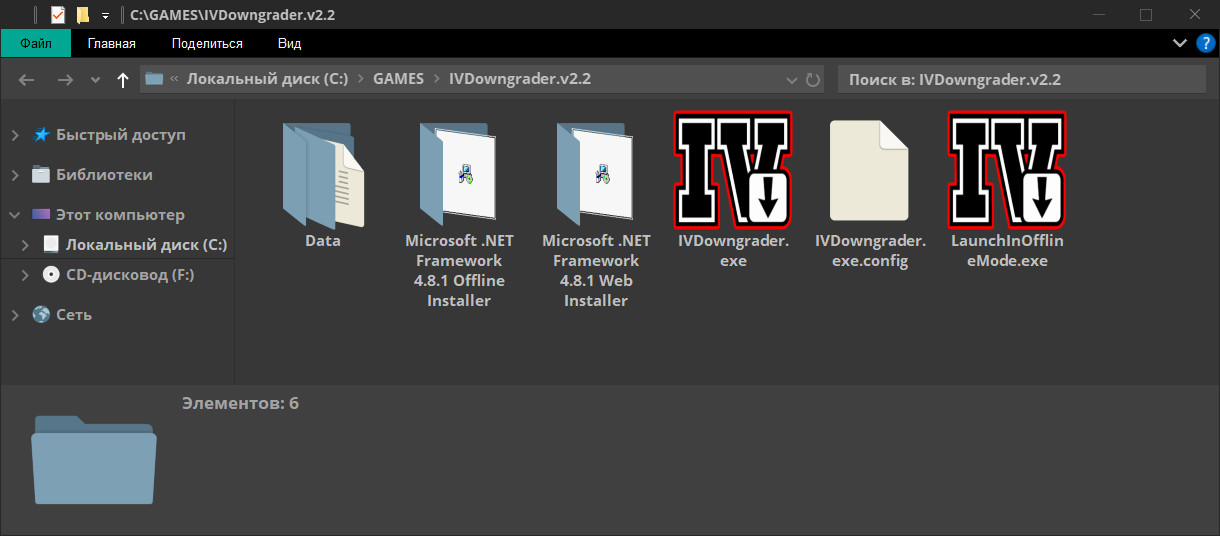Click the CD-дисковод disc icon
Screen dimensions: 1220x536
(x=51, y=274)
